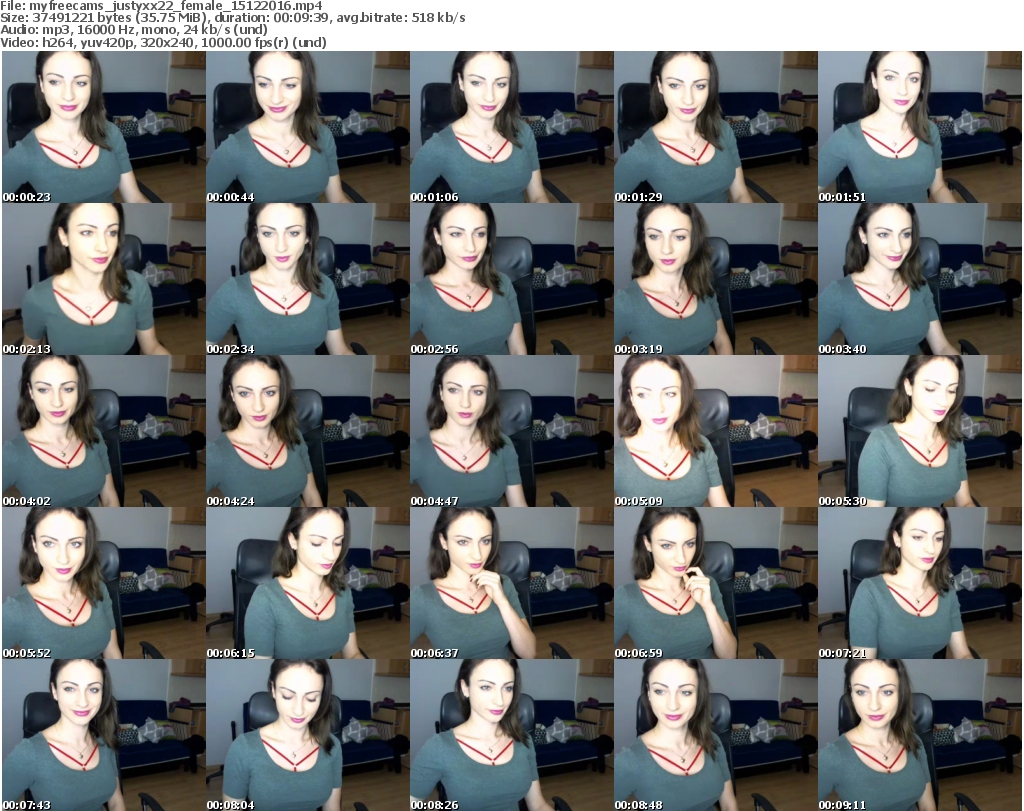The image size is (1024, 811).
Task: Click the thumbnail marked 00:06:59
Action: click(715, 583)
